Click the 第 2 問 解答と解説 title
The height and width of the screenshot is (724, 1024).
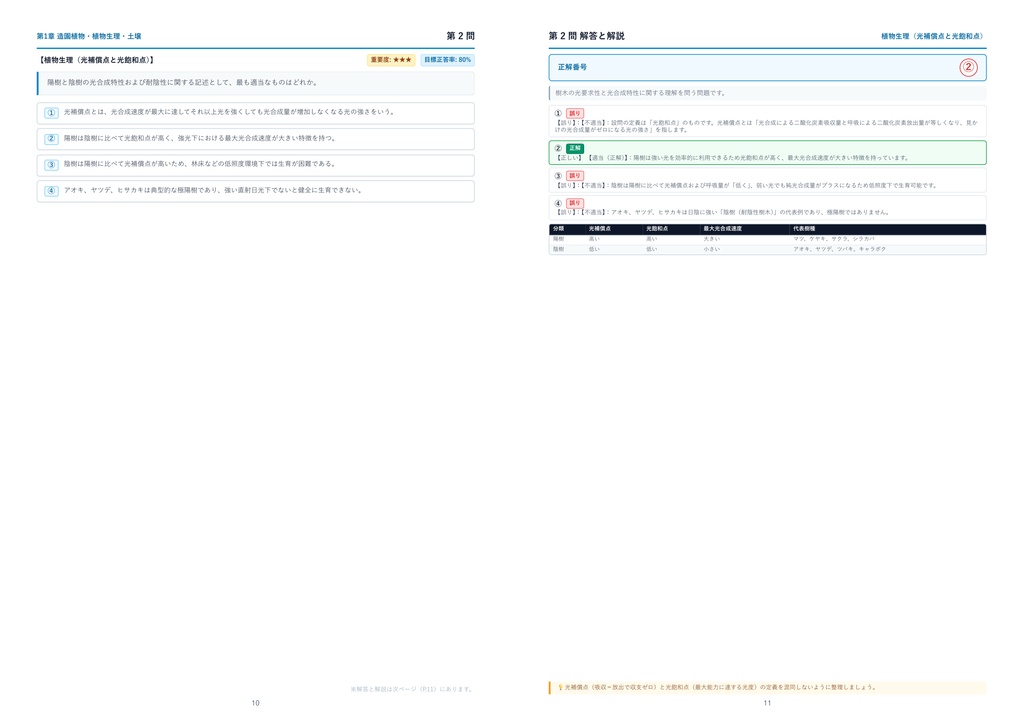click(586, 36)
